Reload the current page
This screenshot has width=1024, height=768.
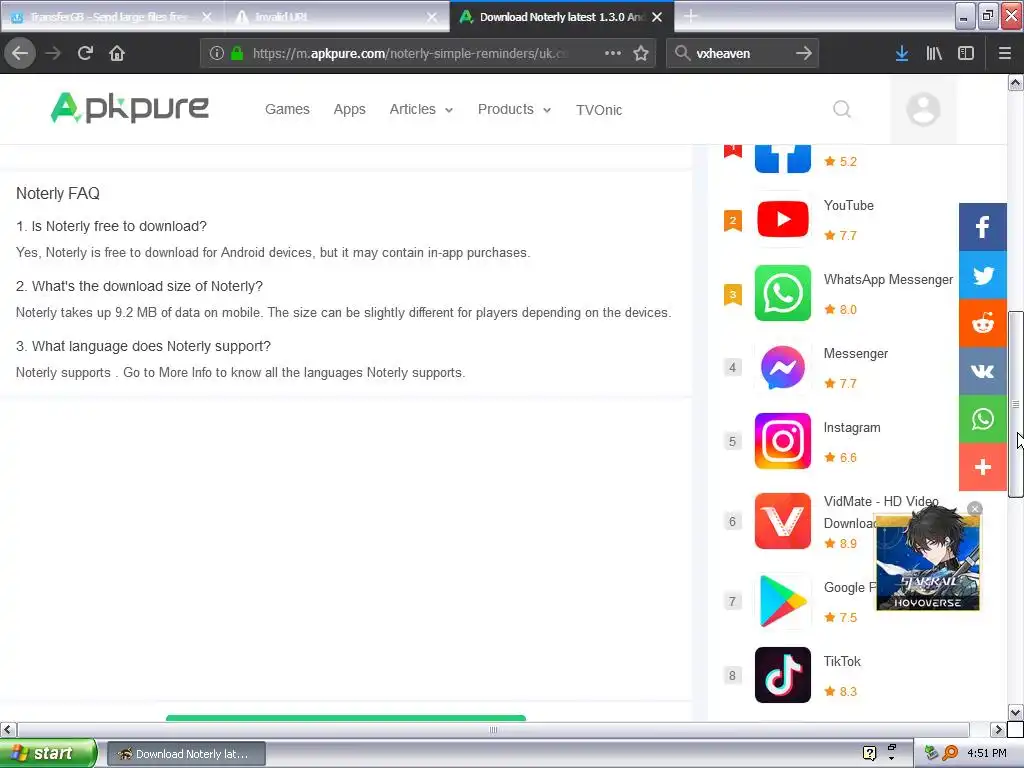pyautogui.click(x=85, y=53)
